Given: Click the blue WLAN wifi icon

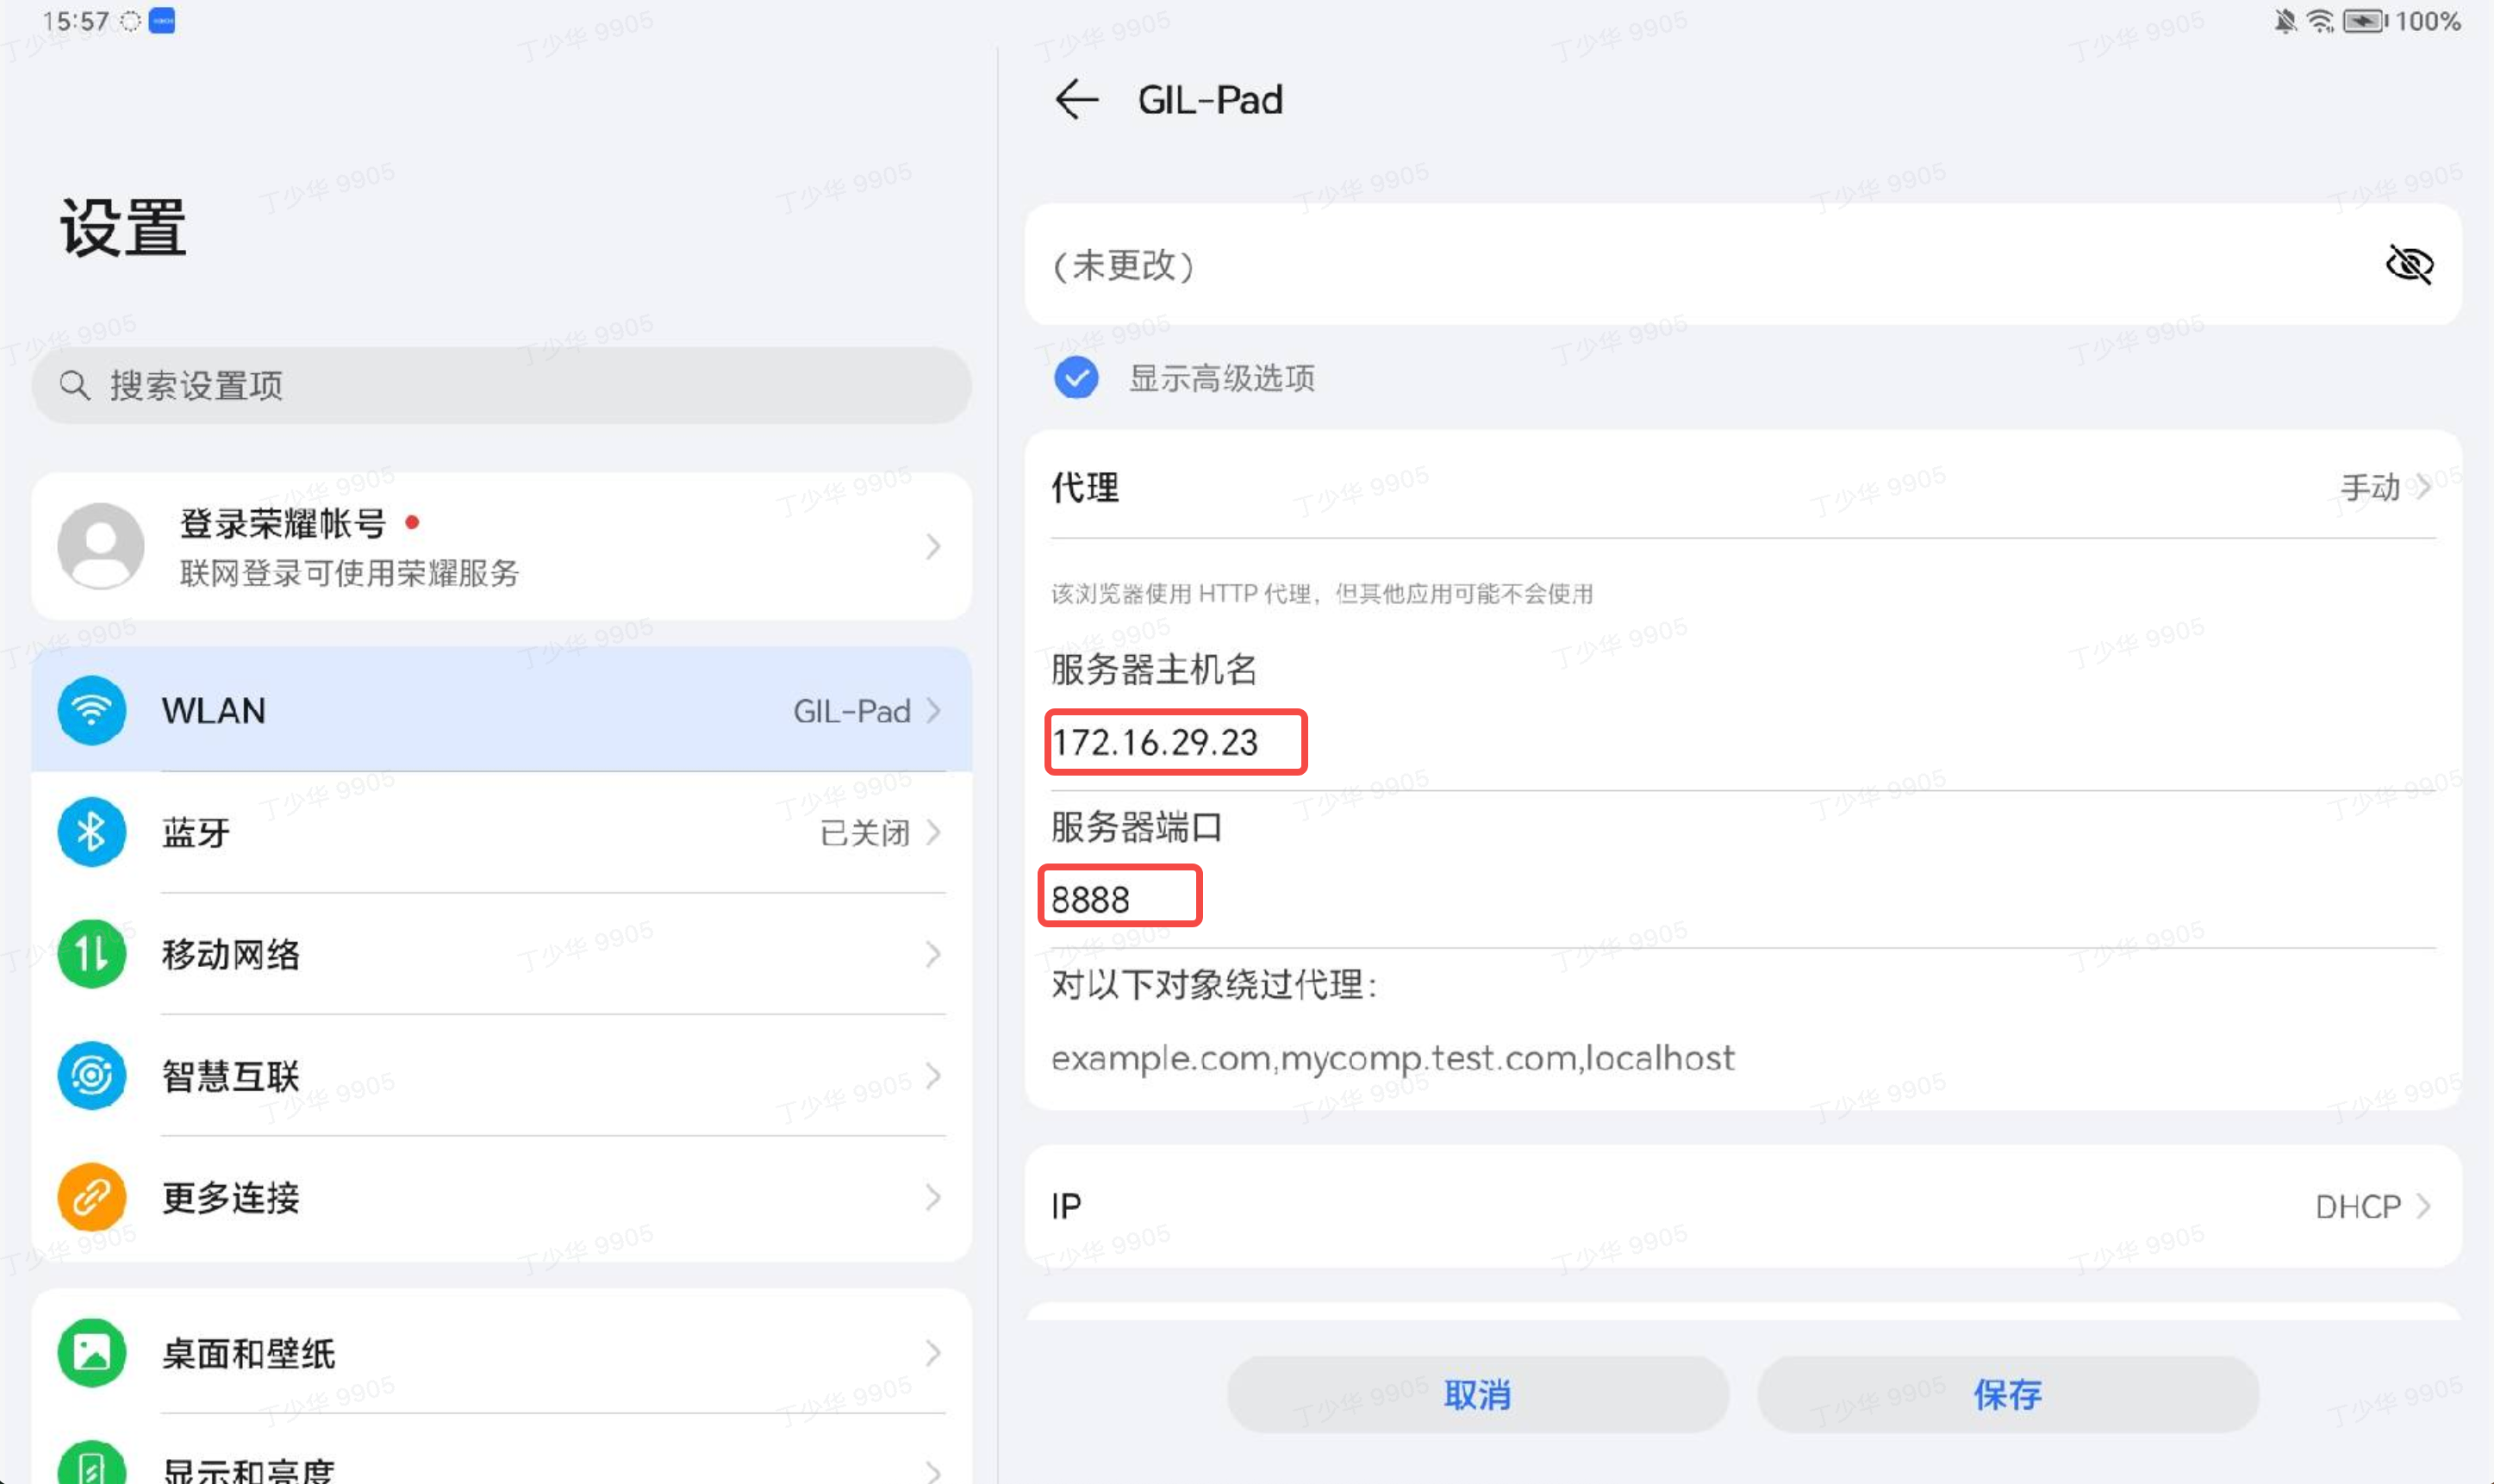Looking at the screenshot, I should click(x=91, y=711).
